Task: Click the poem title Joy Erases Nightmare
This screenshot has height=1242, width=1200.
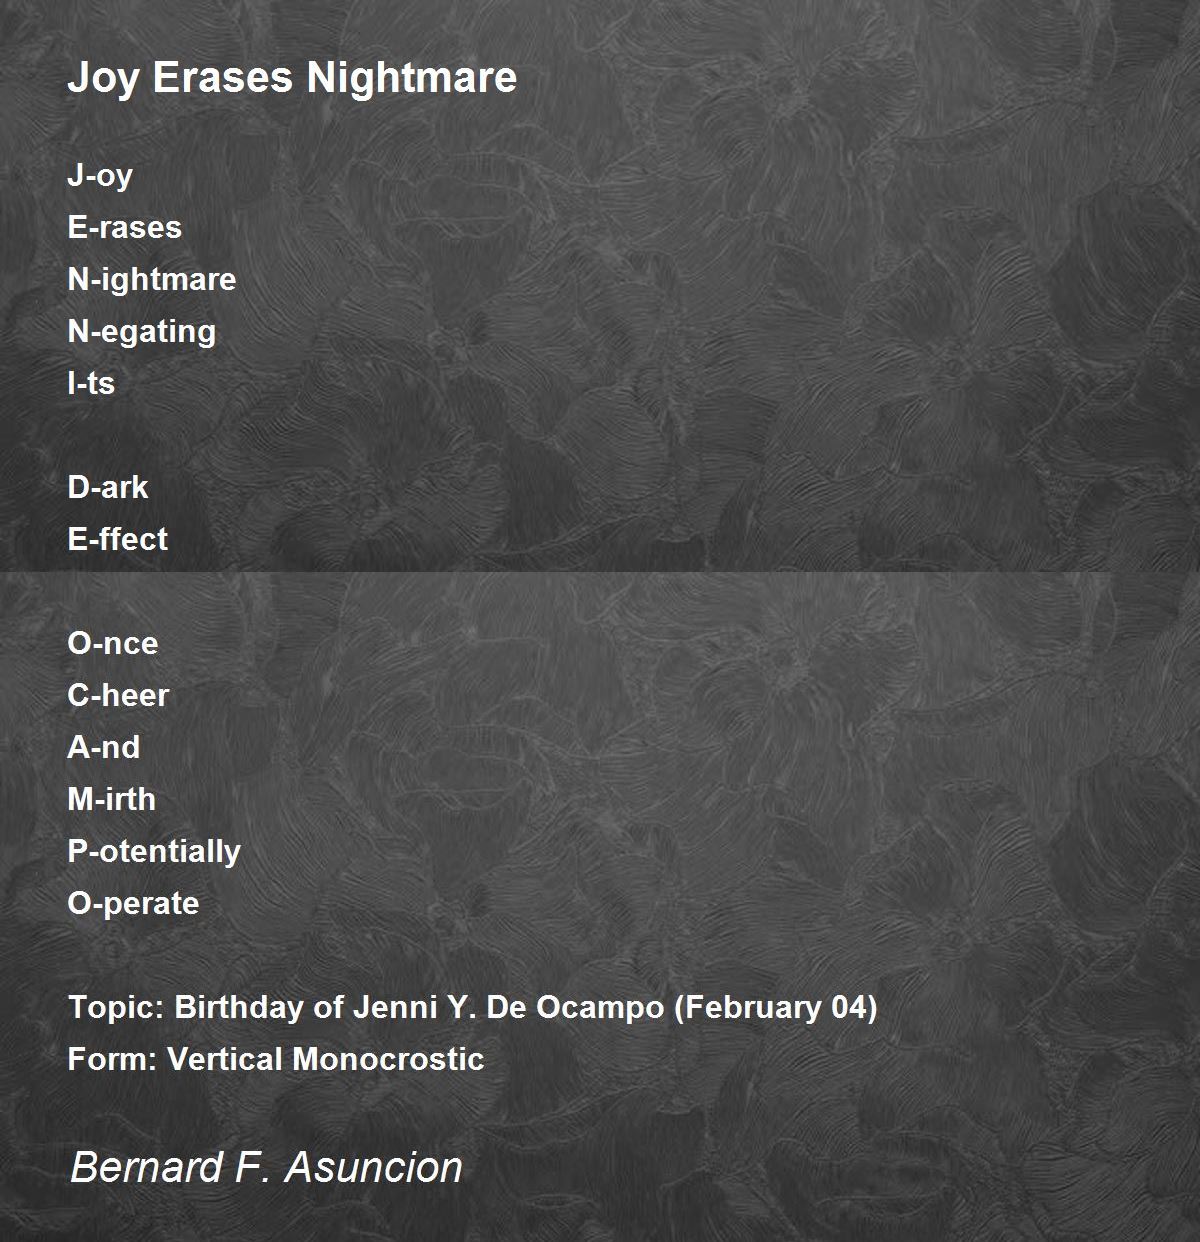Action: tap(292, 77)
